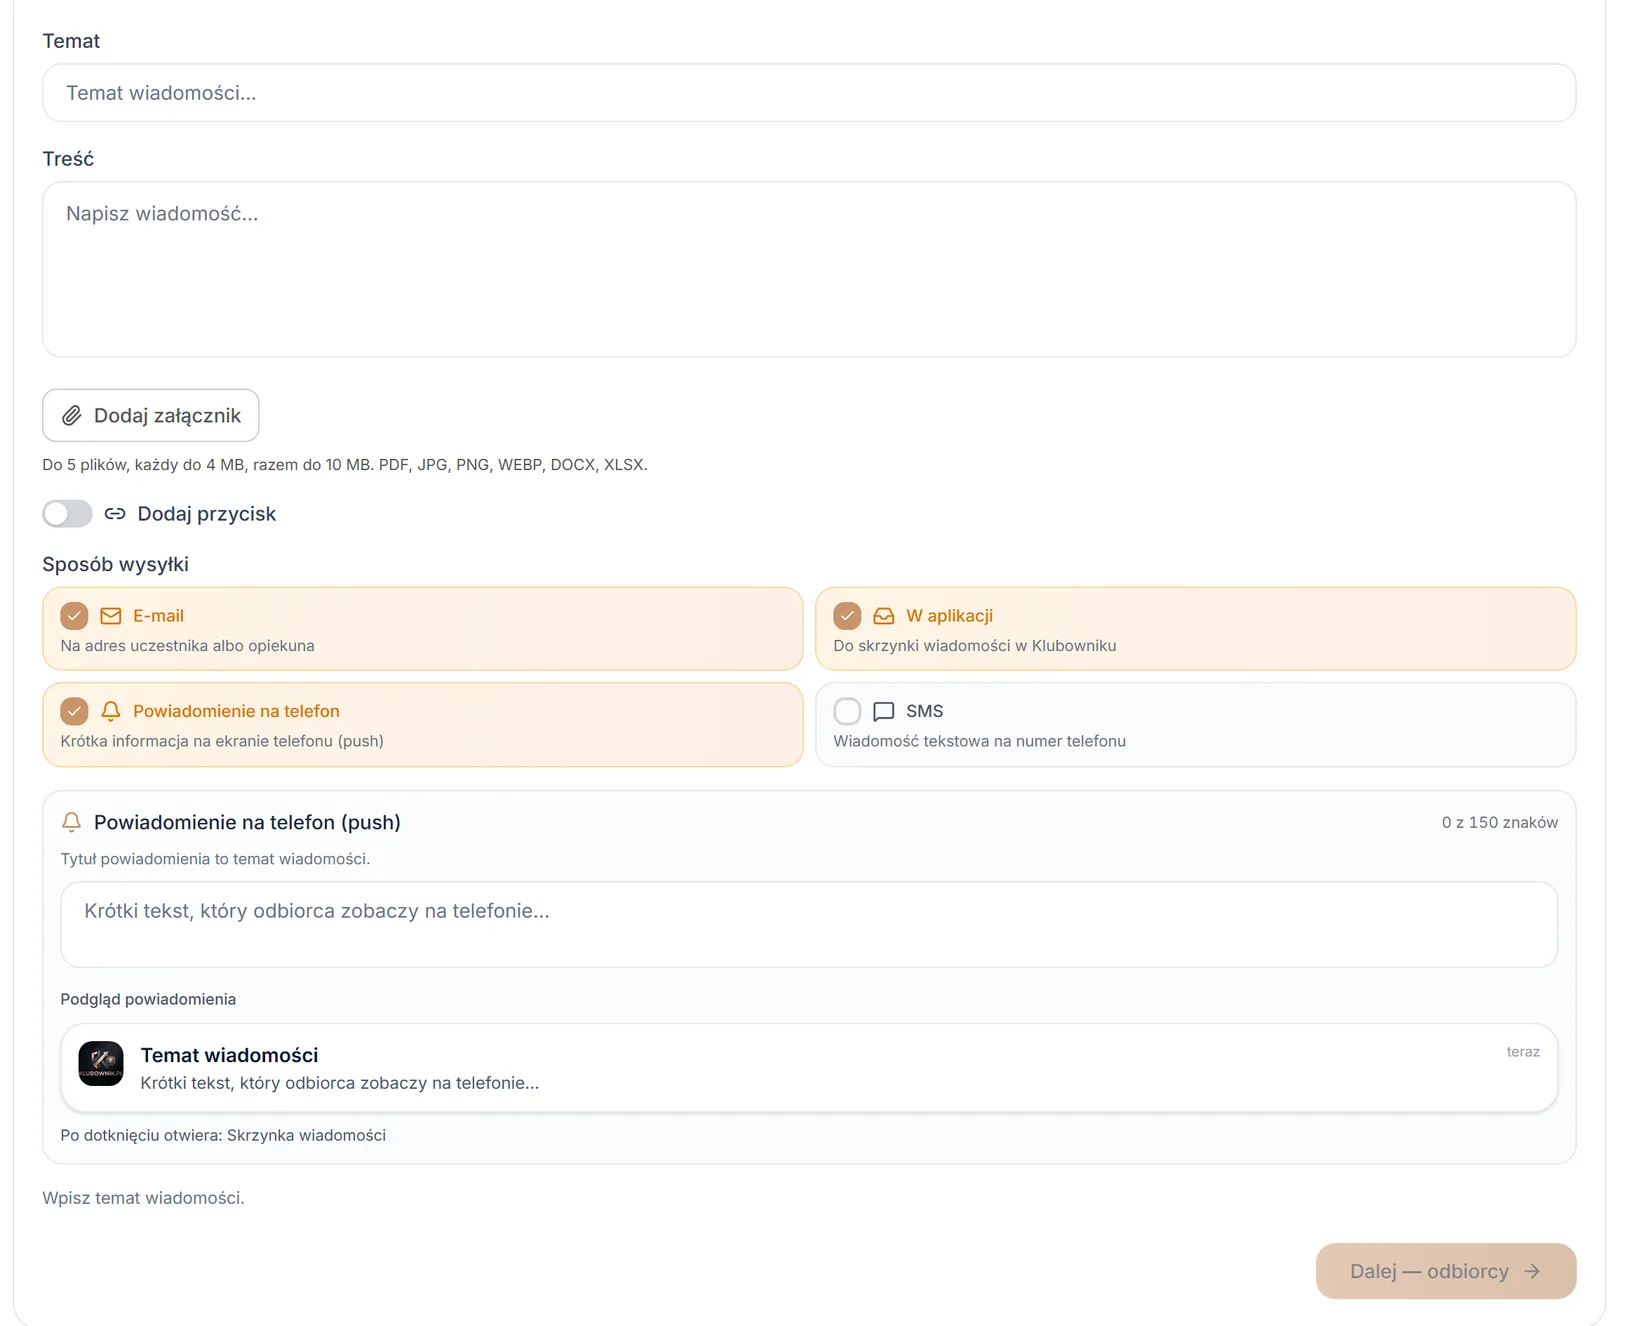1640x1326 pixels.
Task: Click the arrow icon on Dalej — odbiorcy button
Action: click(1532, 1272)
